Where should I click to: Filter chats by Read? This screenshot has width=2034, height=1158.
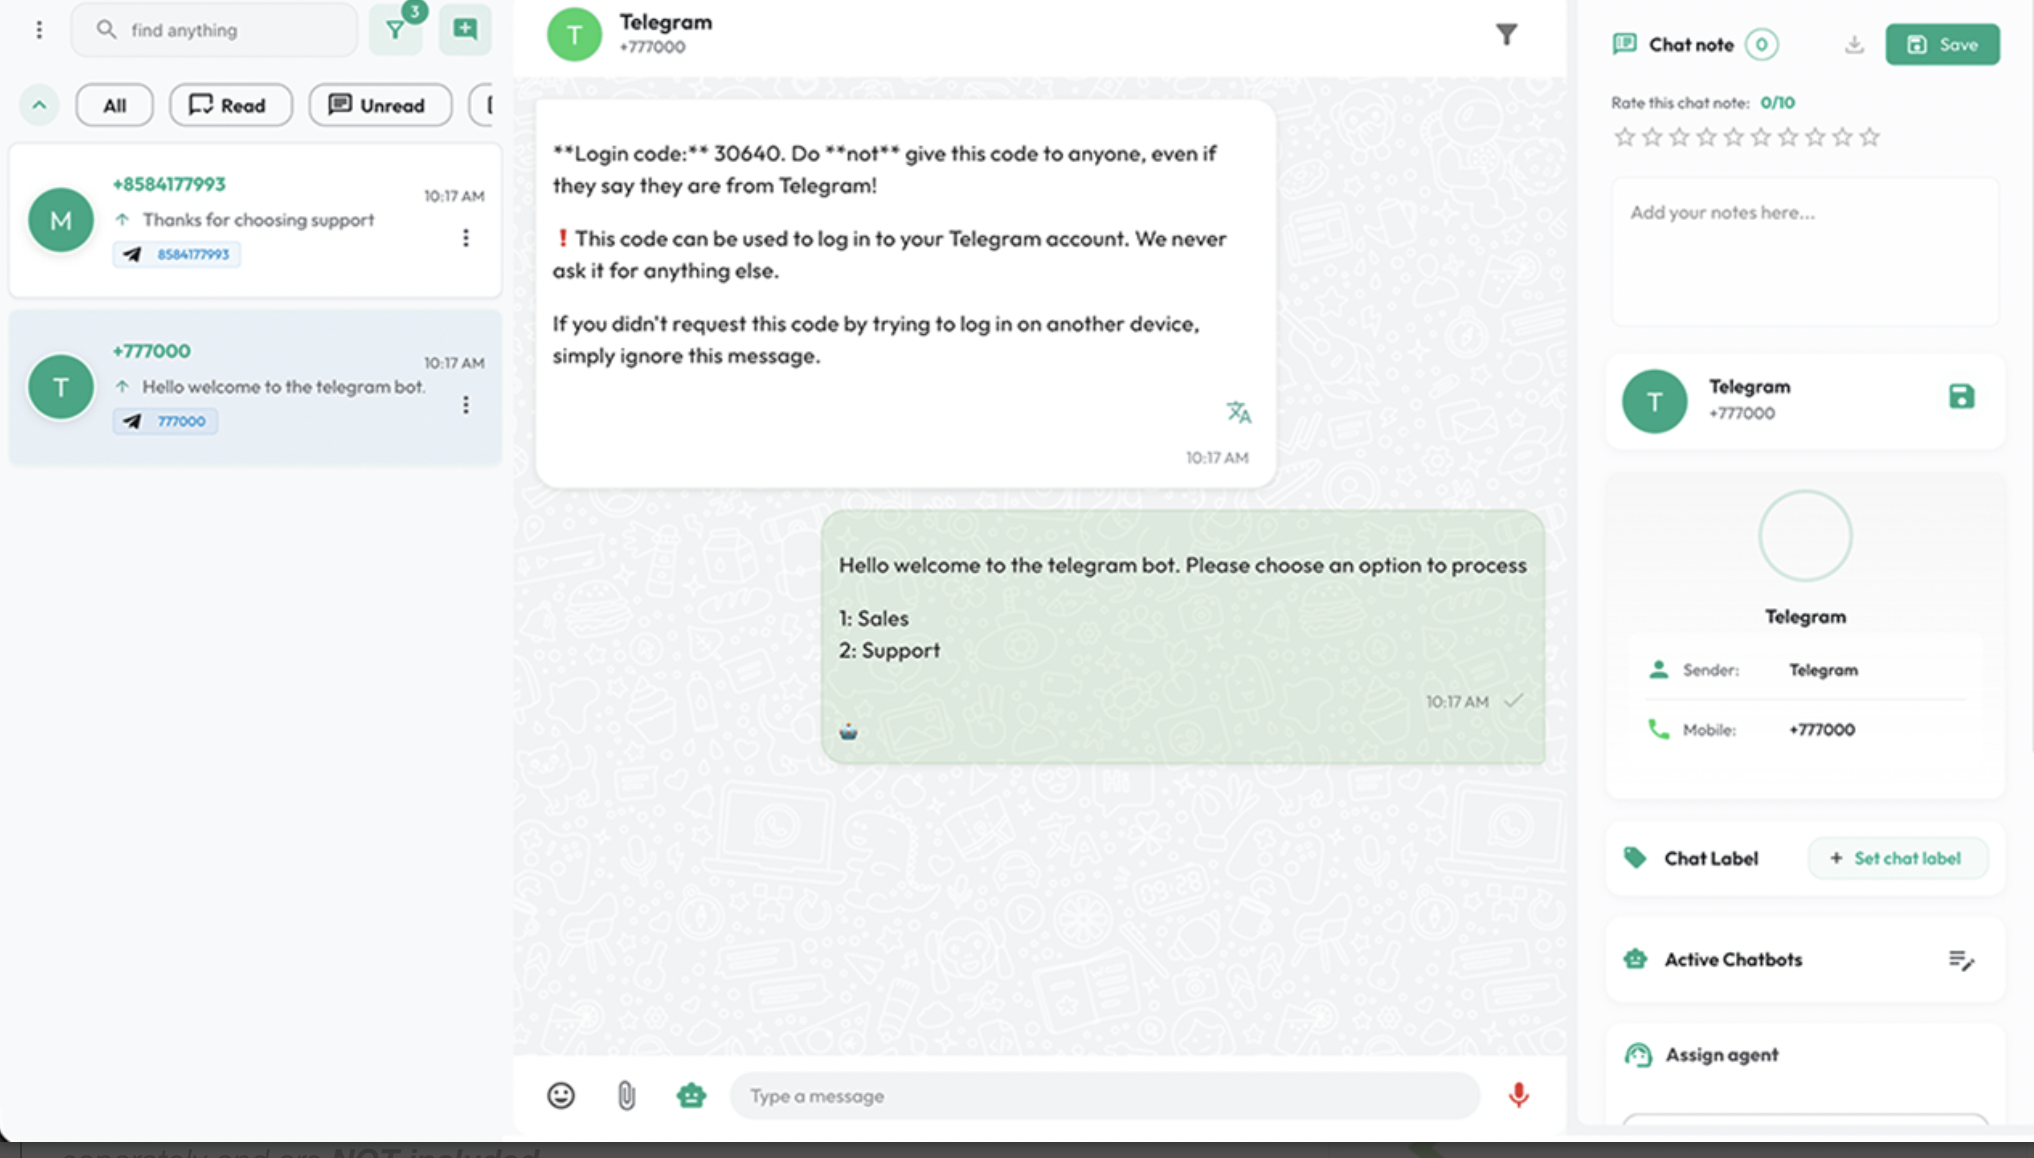[230, 105]
